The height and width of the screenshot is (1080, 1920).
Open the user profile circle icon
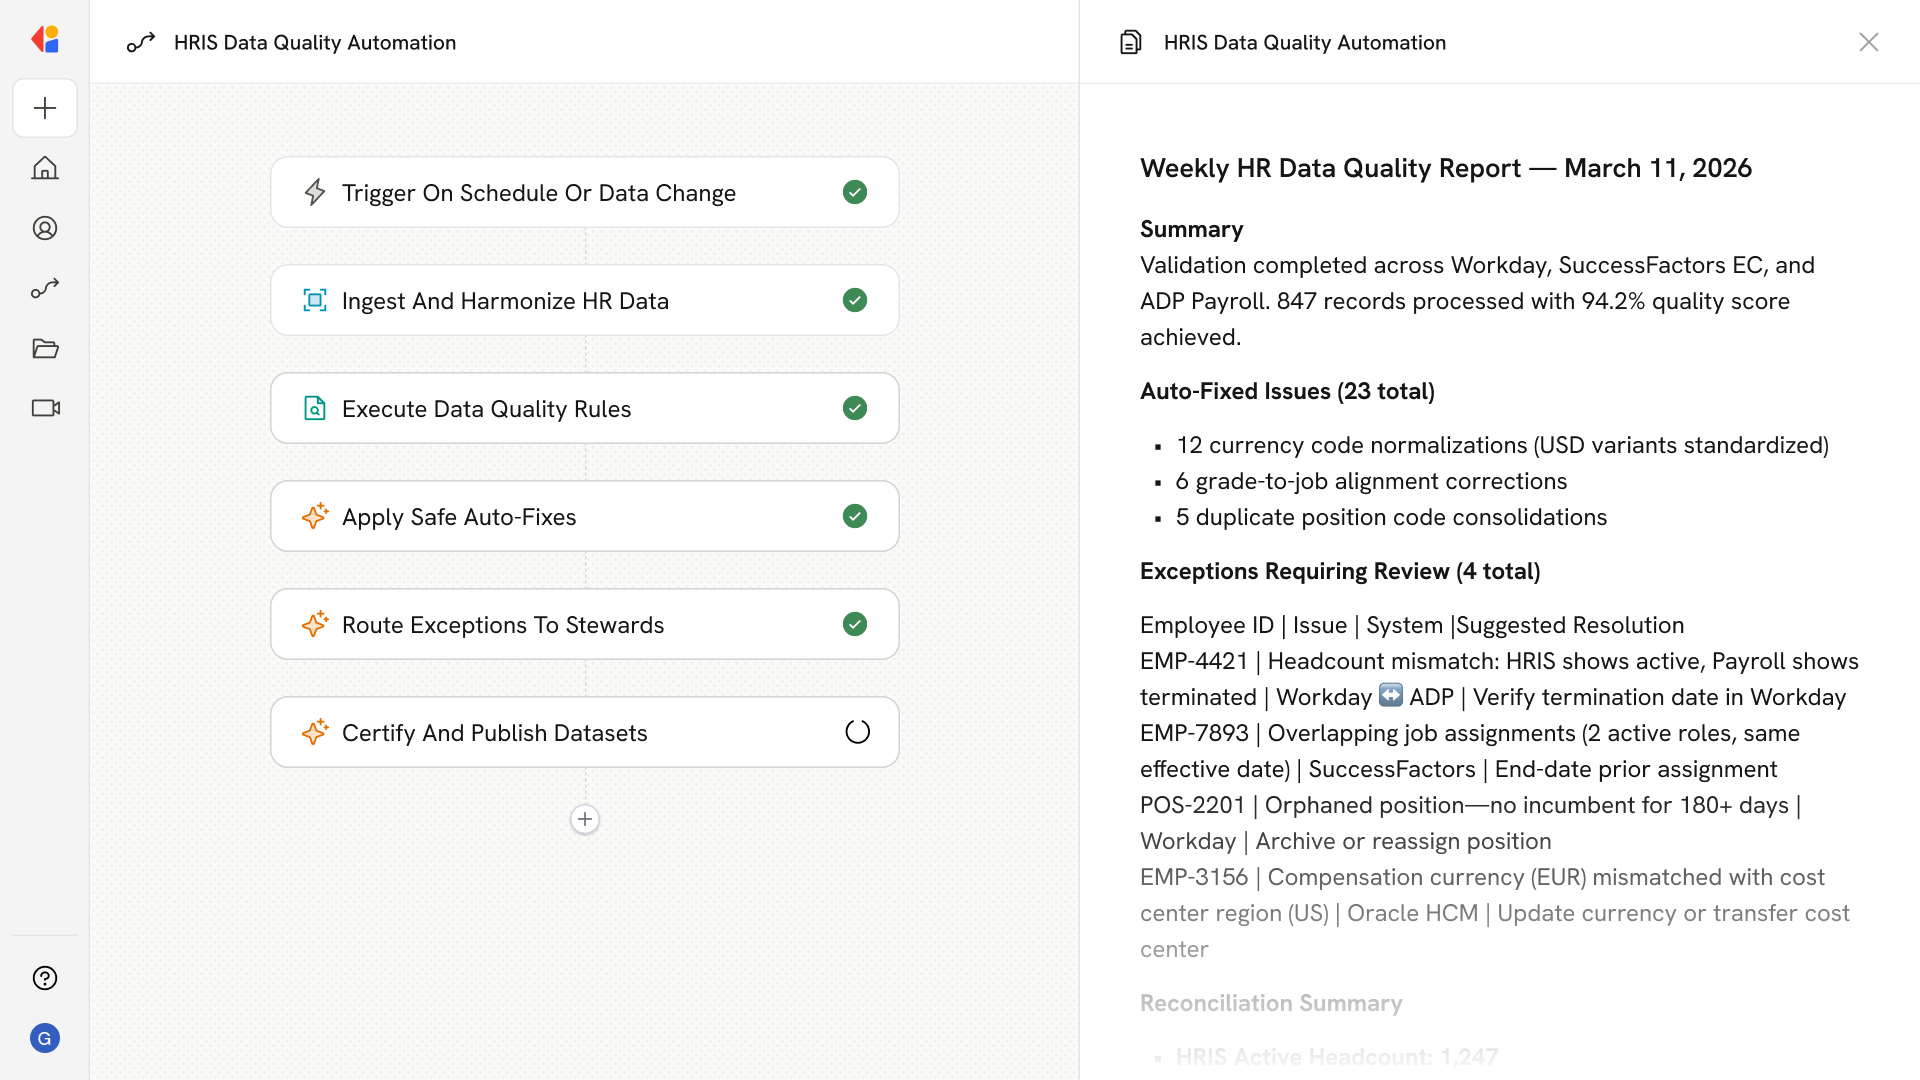point(45,228)
